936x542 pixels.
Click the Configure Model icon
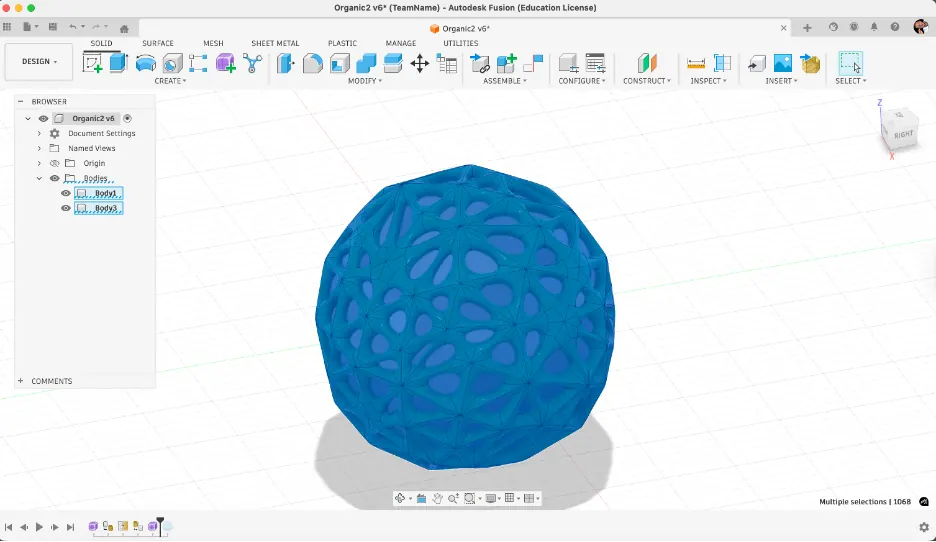point(568,63)
